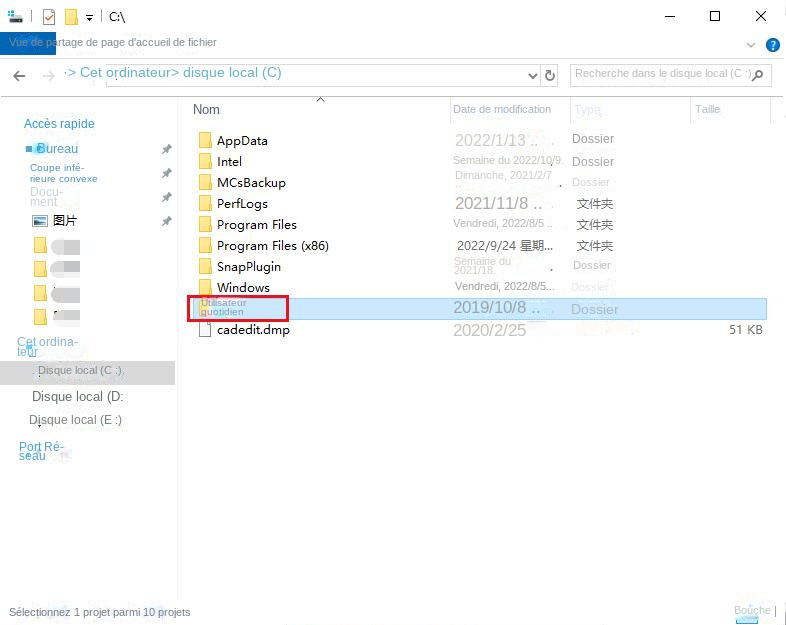Select Disque local (D:) in the sidebar

coord(78,396)
